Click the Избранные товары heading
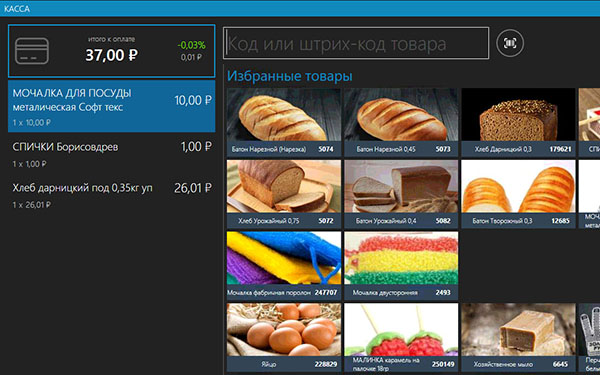This screenshot has height=375, width=600. 290,76
